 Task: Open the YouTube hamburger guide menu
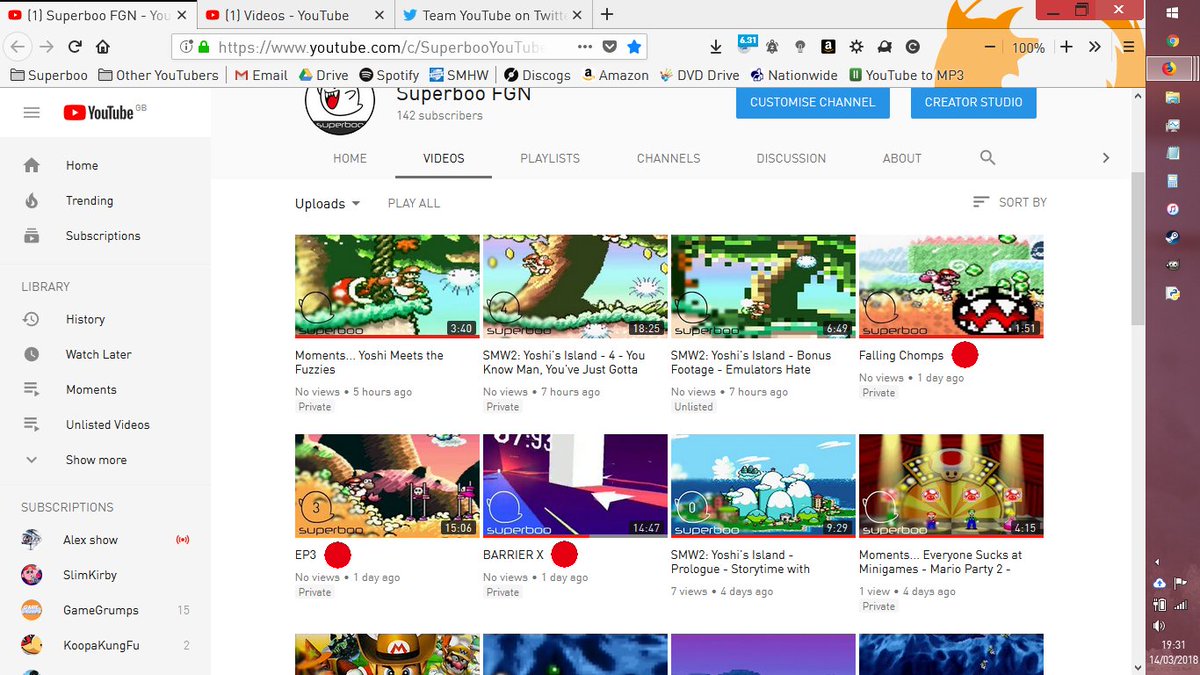click(x=31, y=113)
